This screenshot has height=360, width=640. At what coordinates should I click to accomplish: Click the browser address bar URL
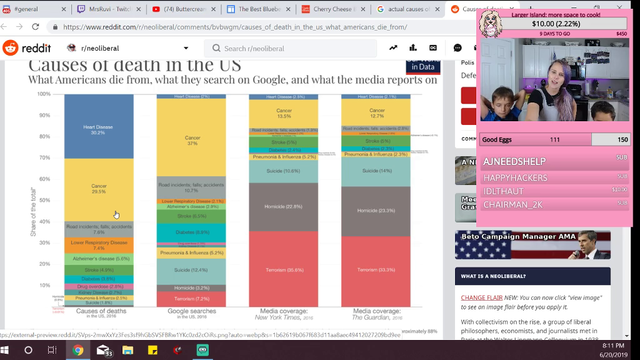pos(235,27)
